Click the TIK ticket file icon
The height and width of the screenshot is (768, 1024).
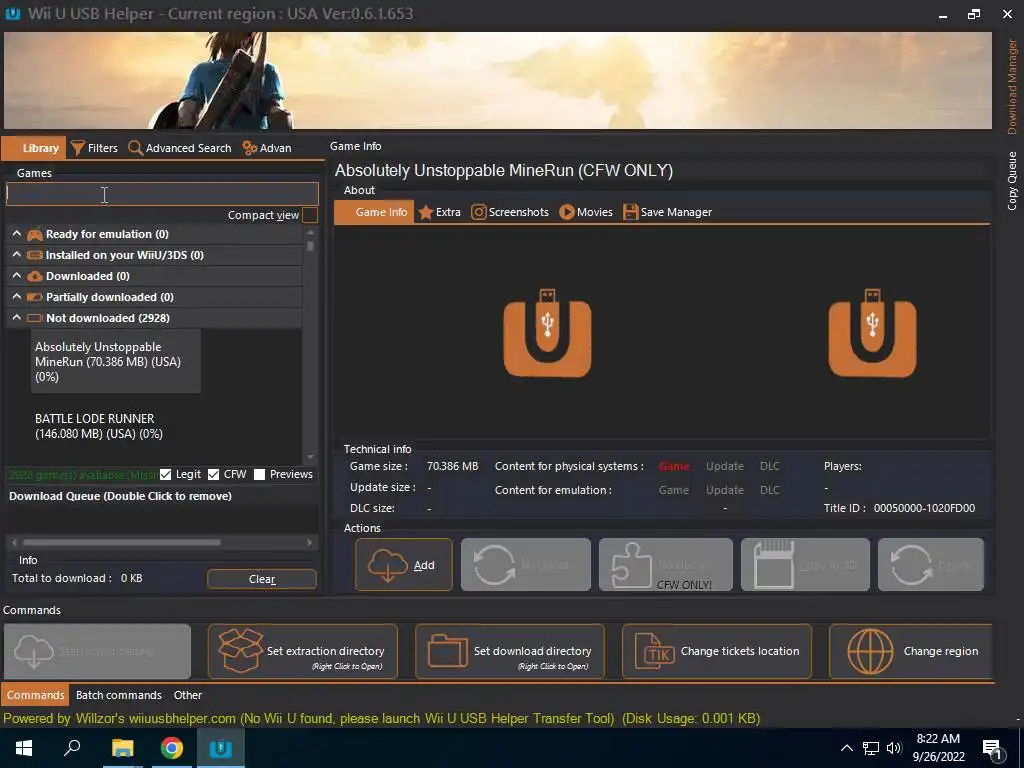pos(654,651)
